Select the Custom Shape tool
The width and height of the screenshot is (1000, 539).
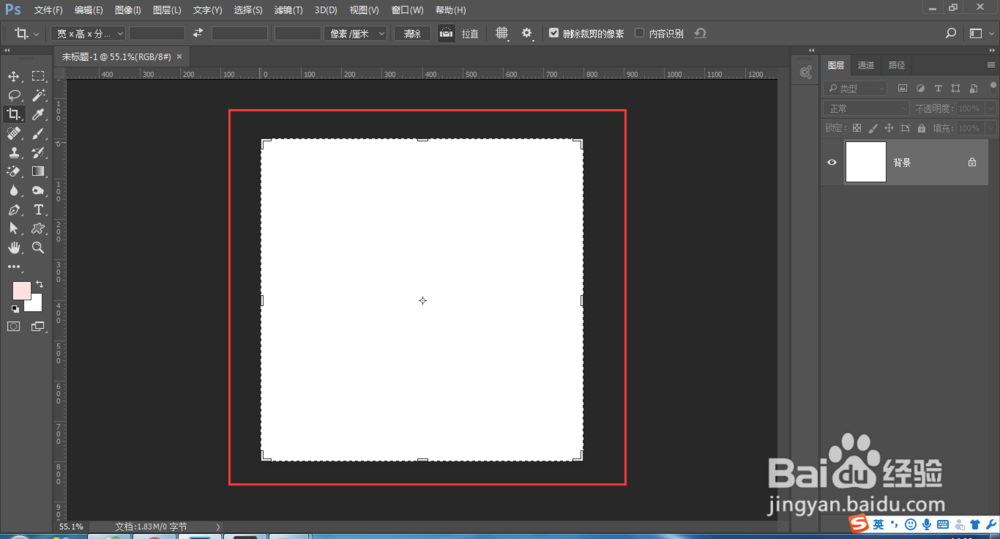tap(38, 228)
